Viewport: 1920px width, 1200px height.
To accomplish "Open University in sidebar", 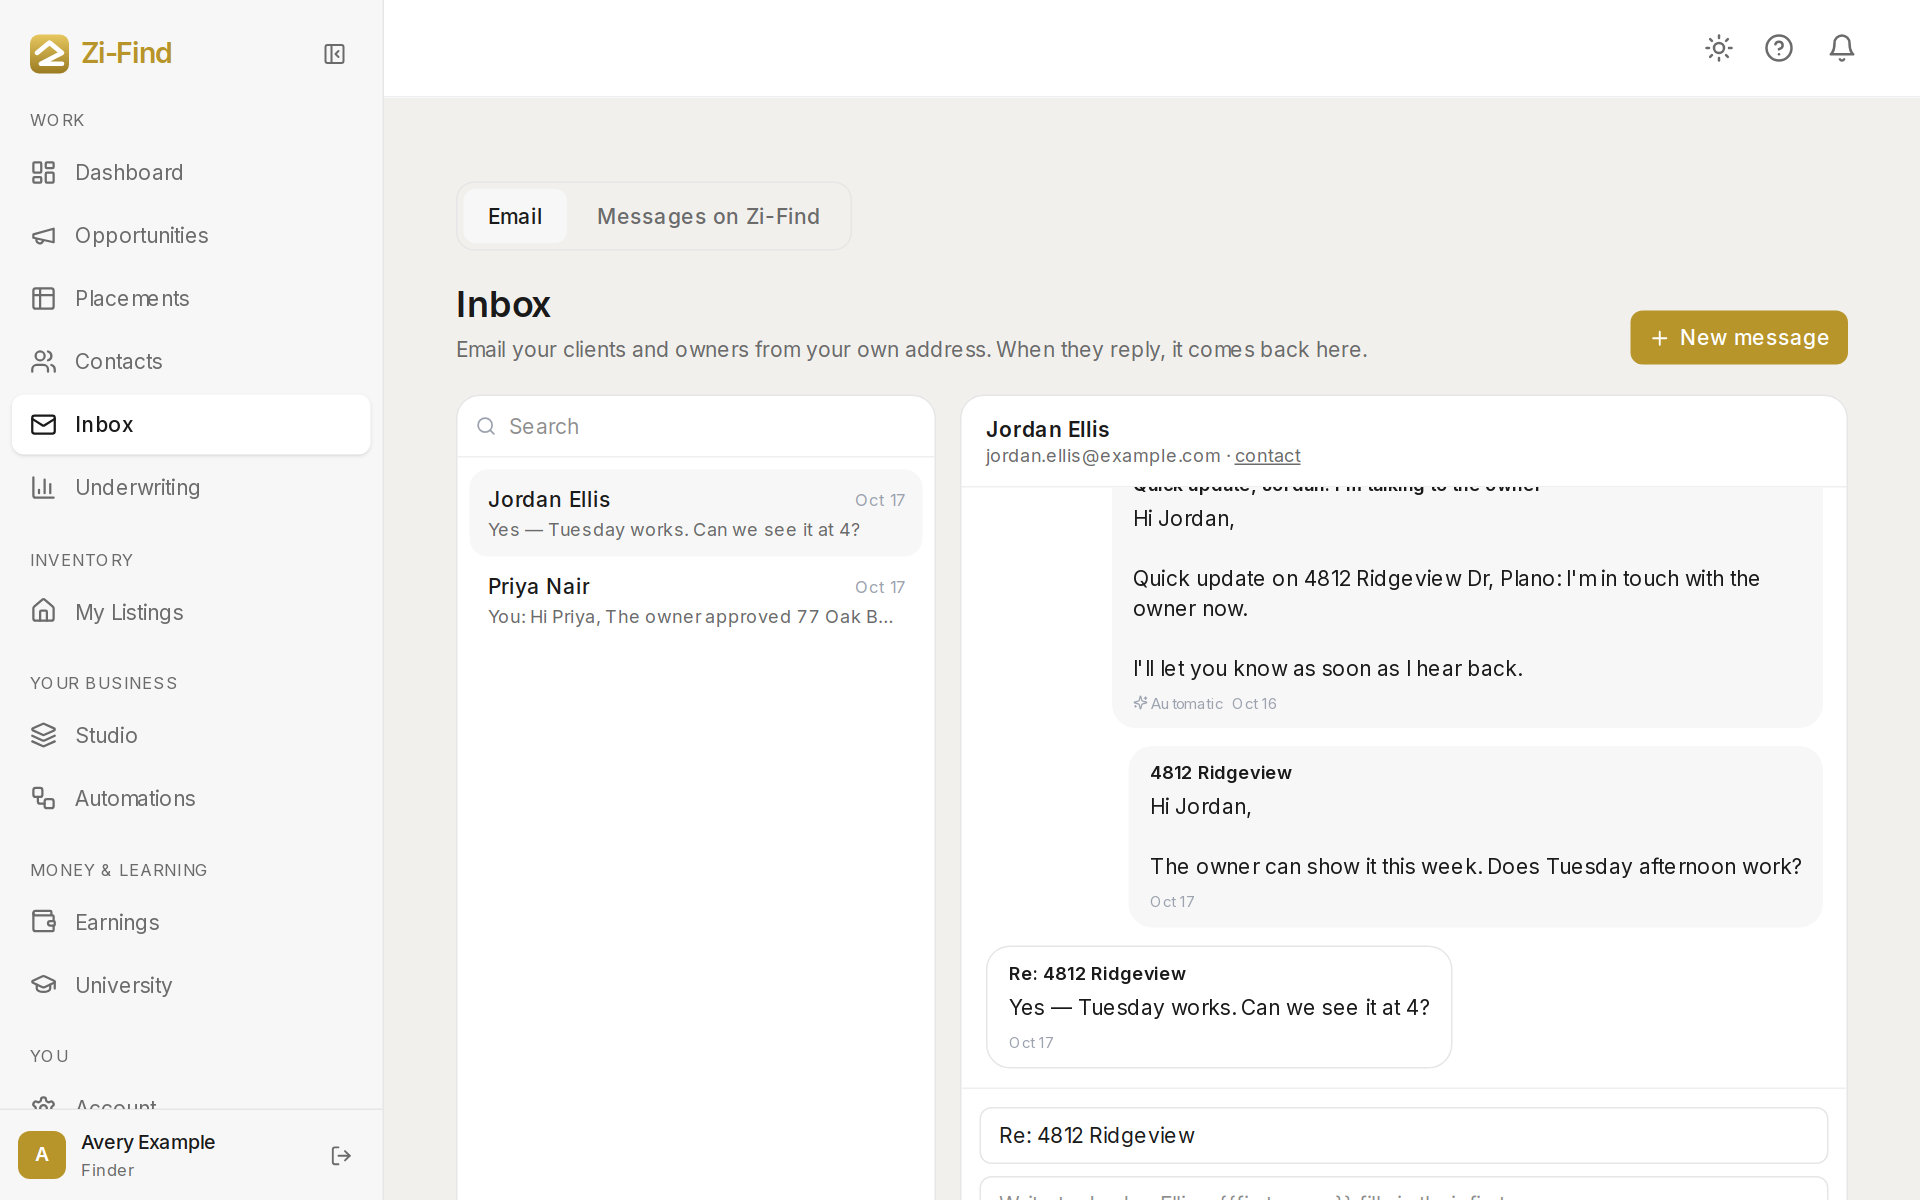I will (x=191, y=985).
